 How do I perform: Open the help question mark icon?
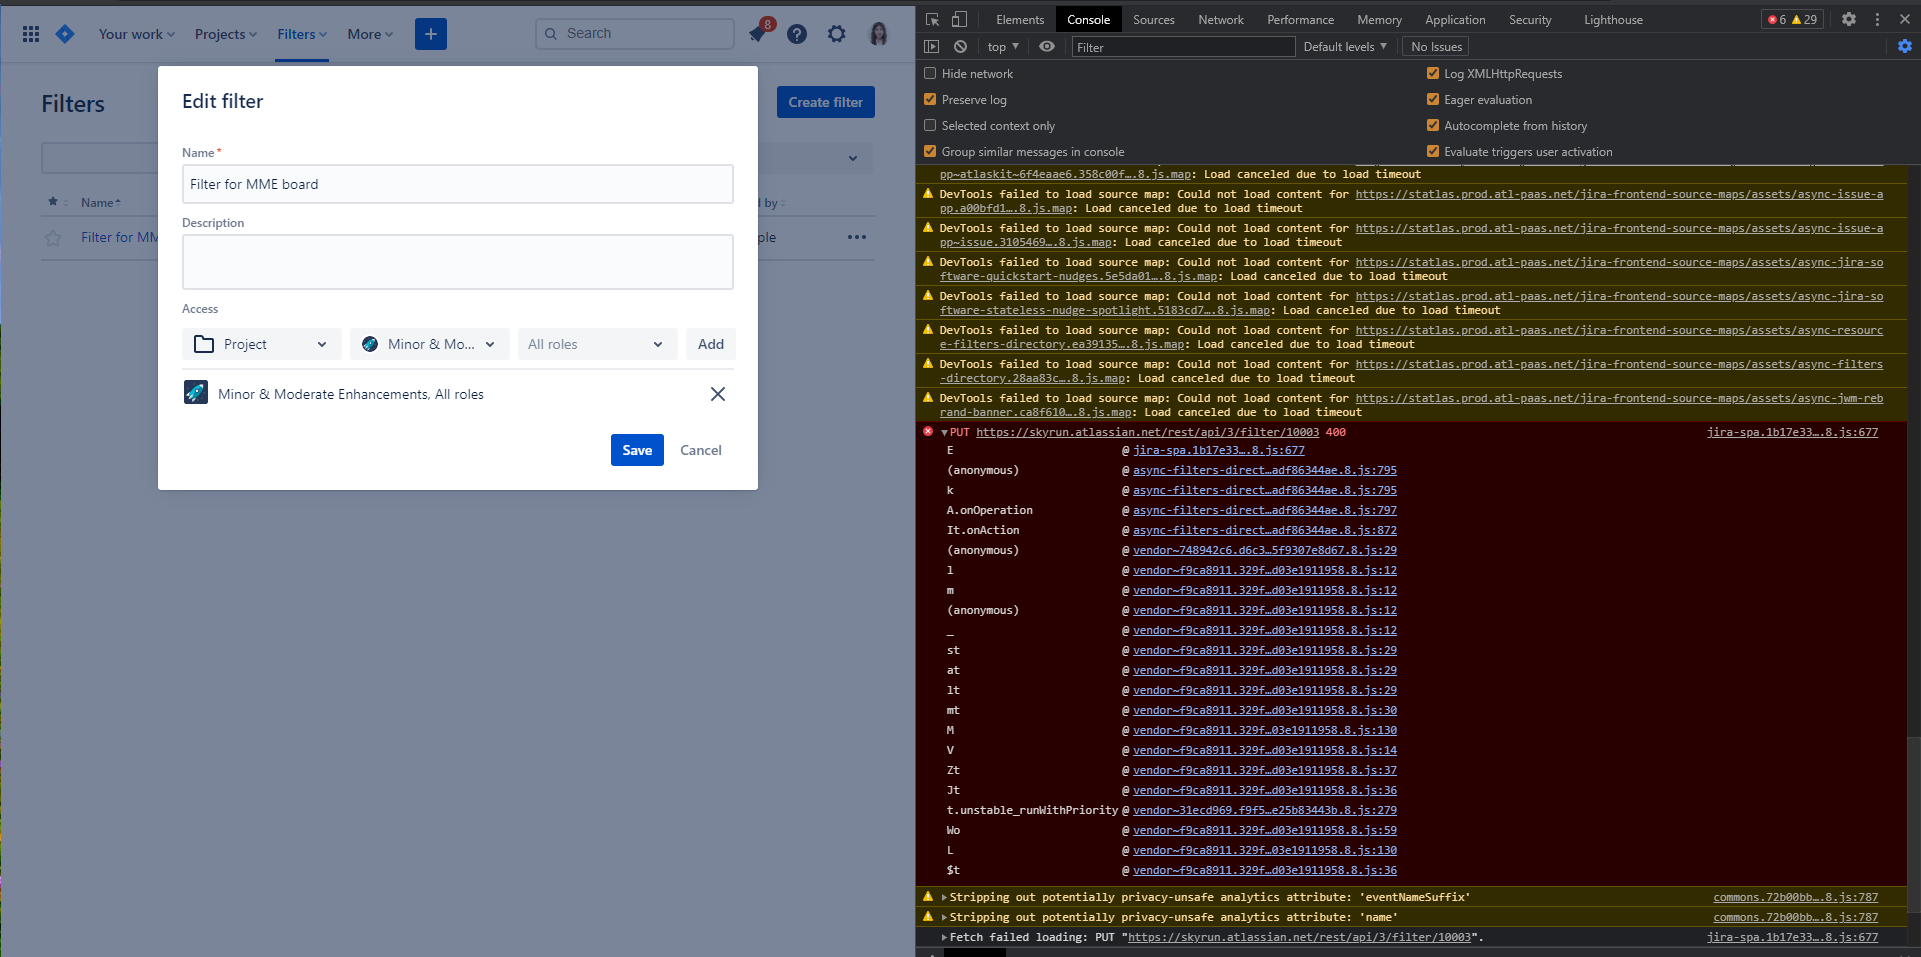point(797,34)
